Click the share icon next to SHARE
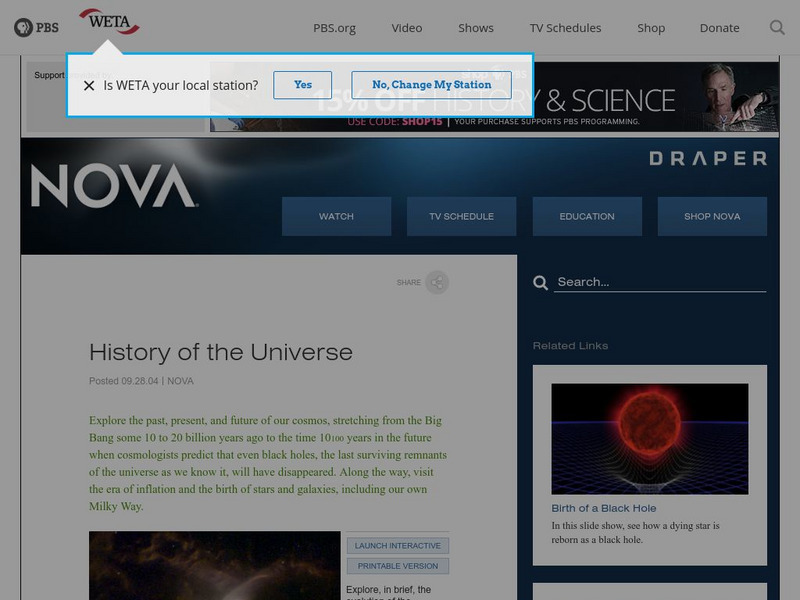 tap(437, 282)
